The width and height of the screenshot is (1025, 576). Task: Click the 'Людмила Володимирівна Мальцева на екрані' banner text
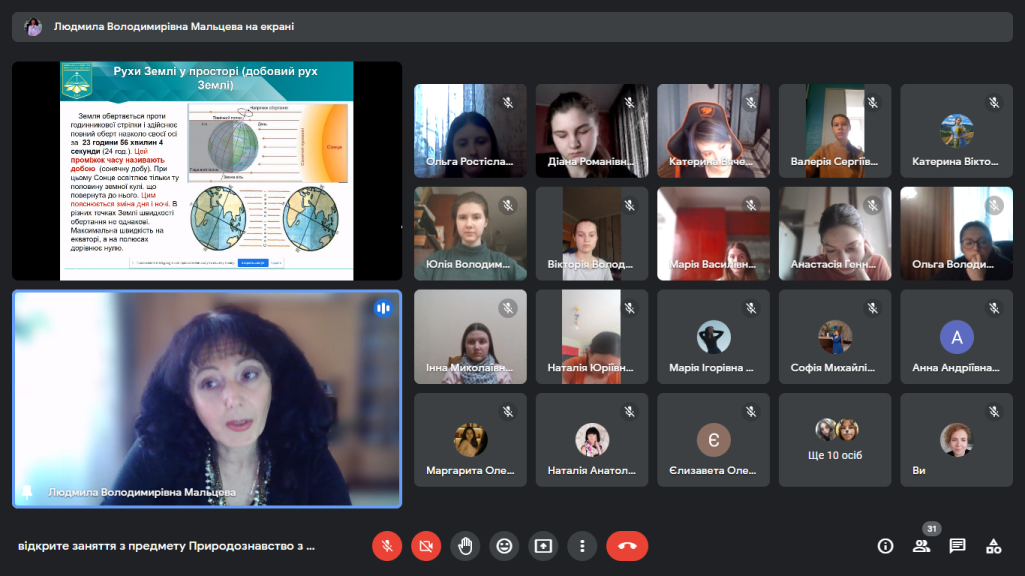(174, 27)
